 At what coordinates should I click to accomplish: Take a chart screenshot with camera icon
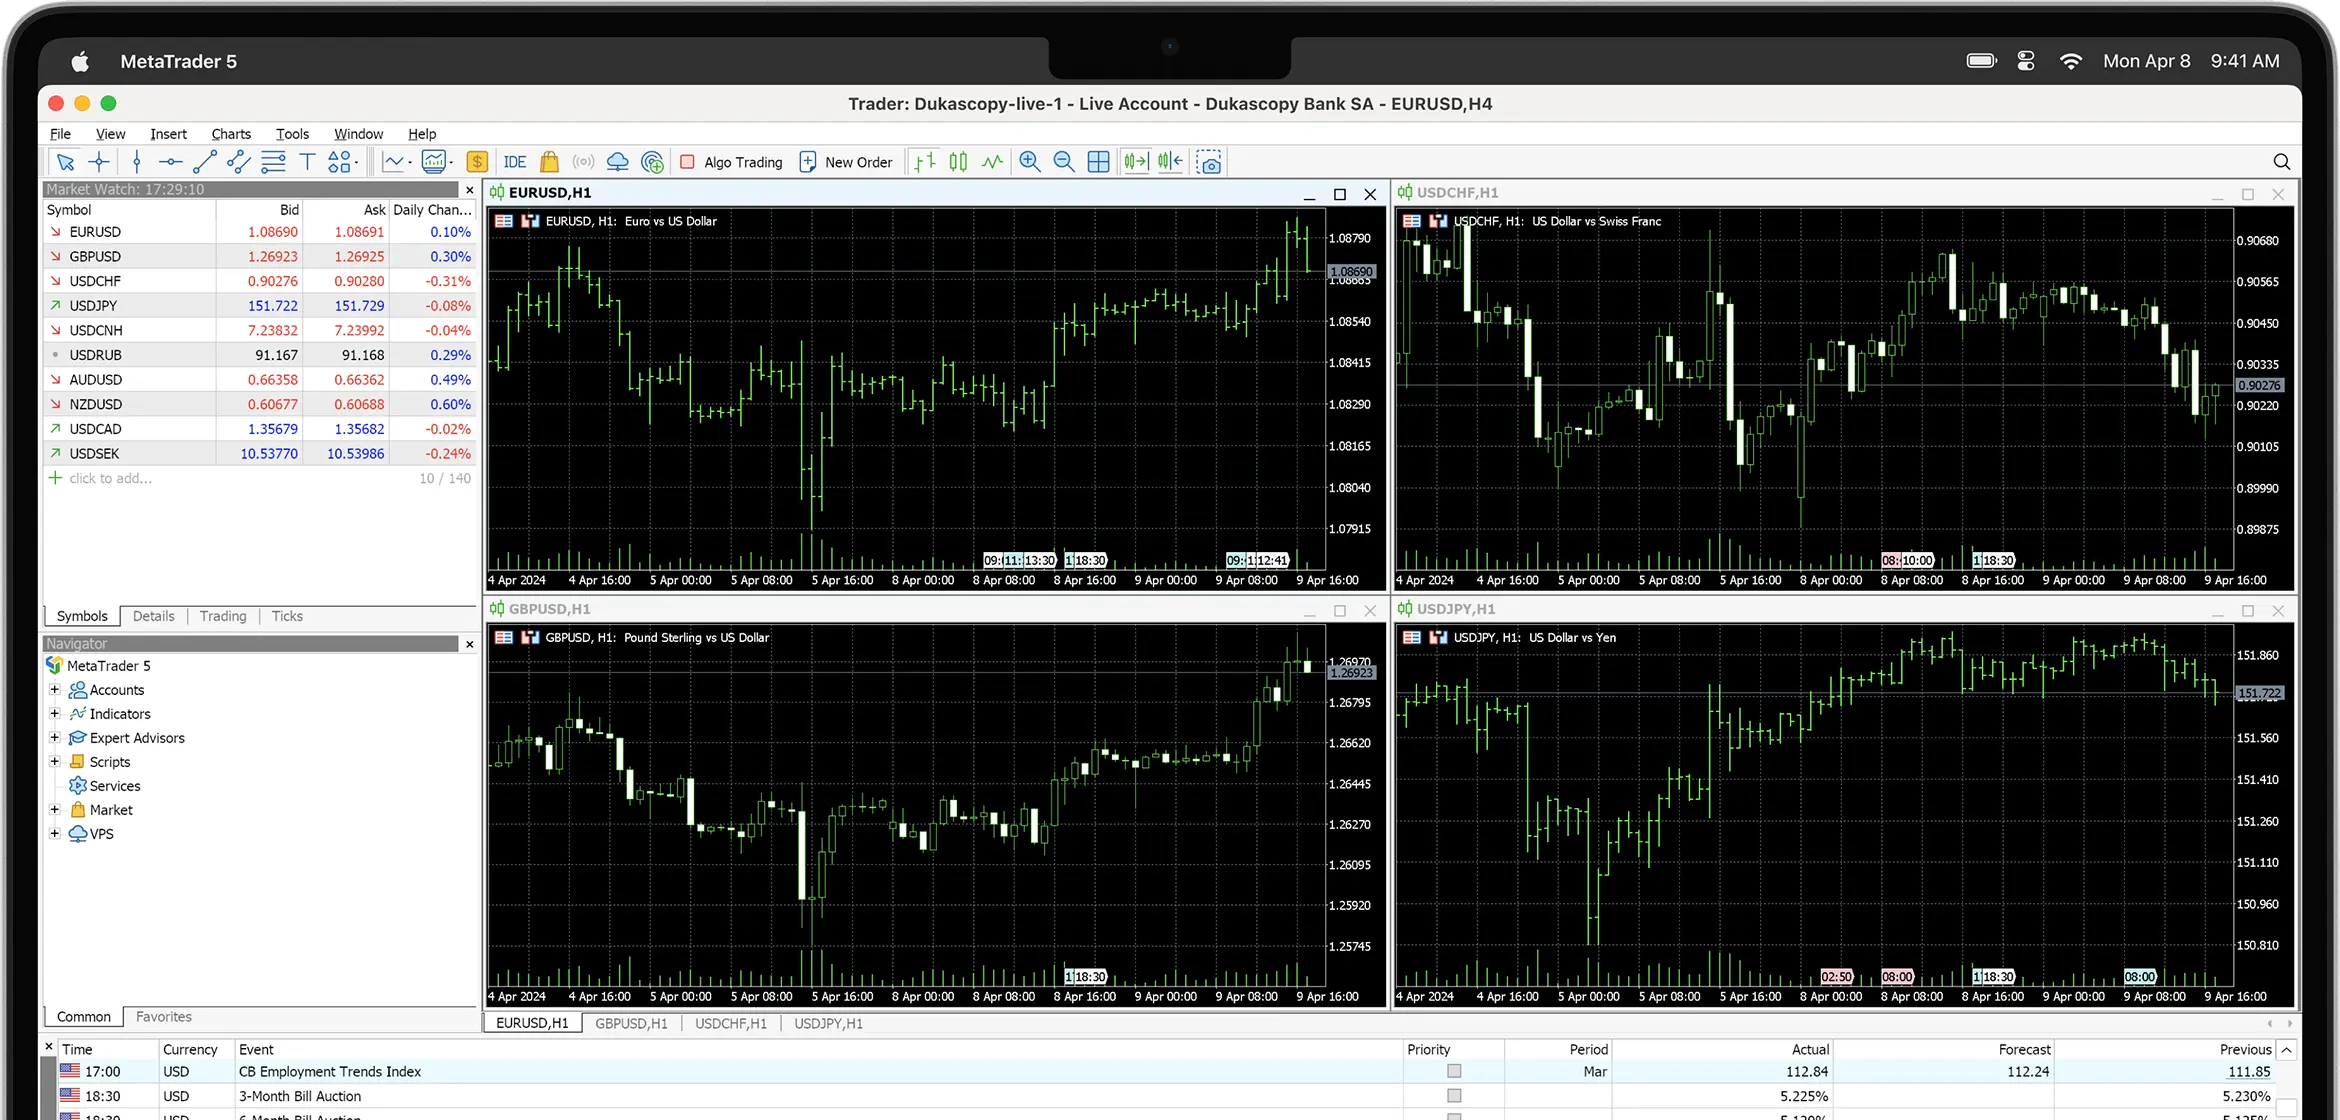(1210, 162)
